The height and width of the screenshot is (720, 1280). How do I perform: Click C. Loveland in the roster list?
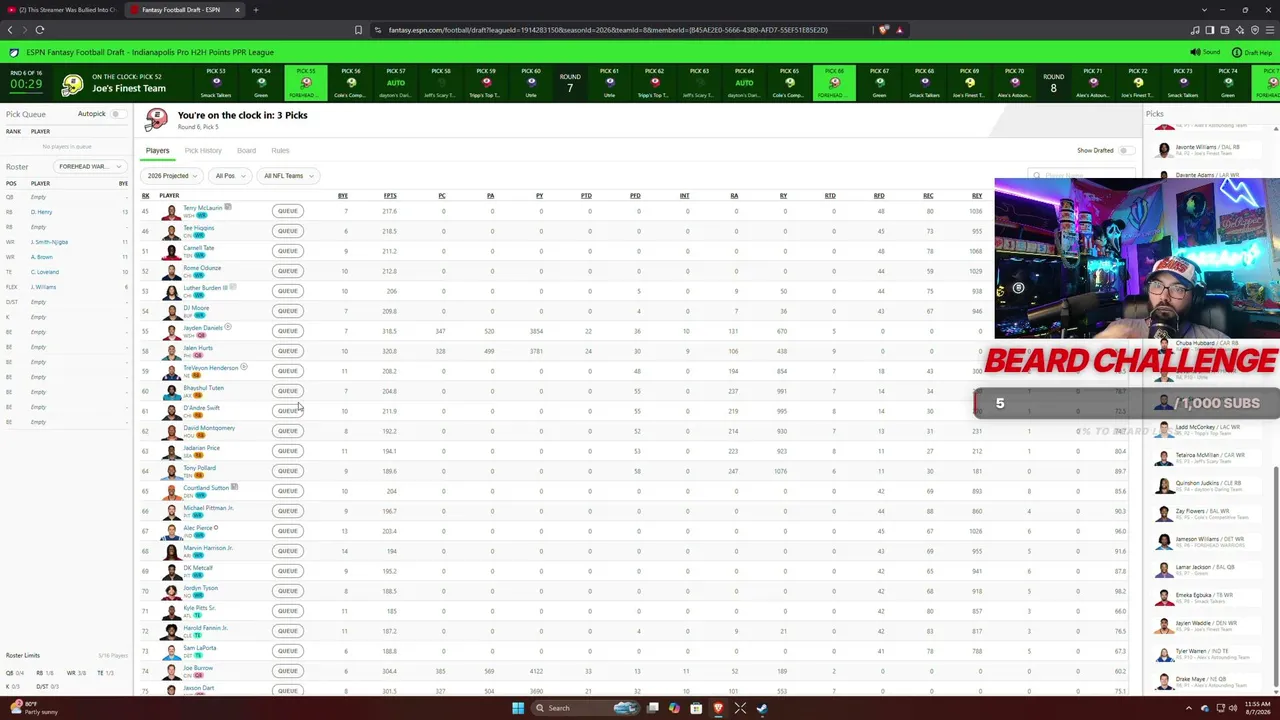[x=45, y=272]
